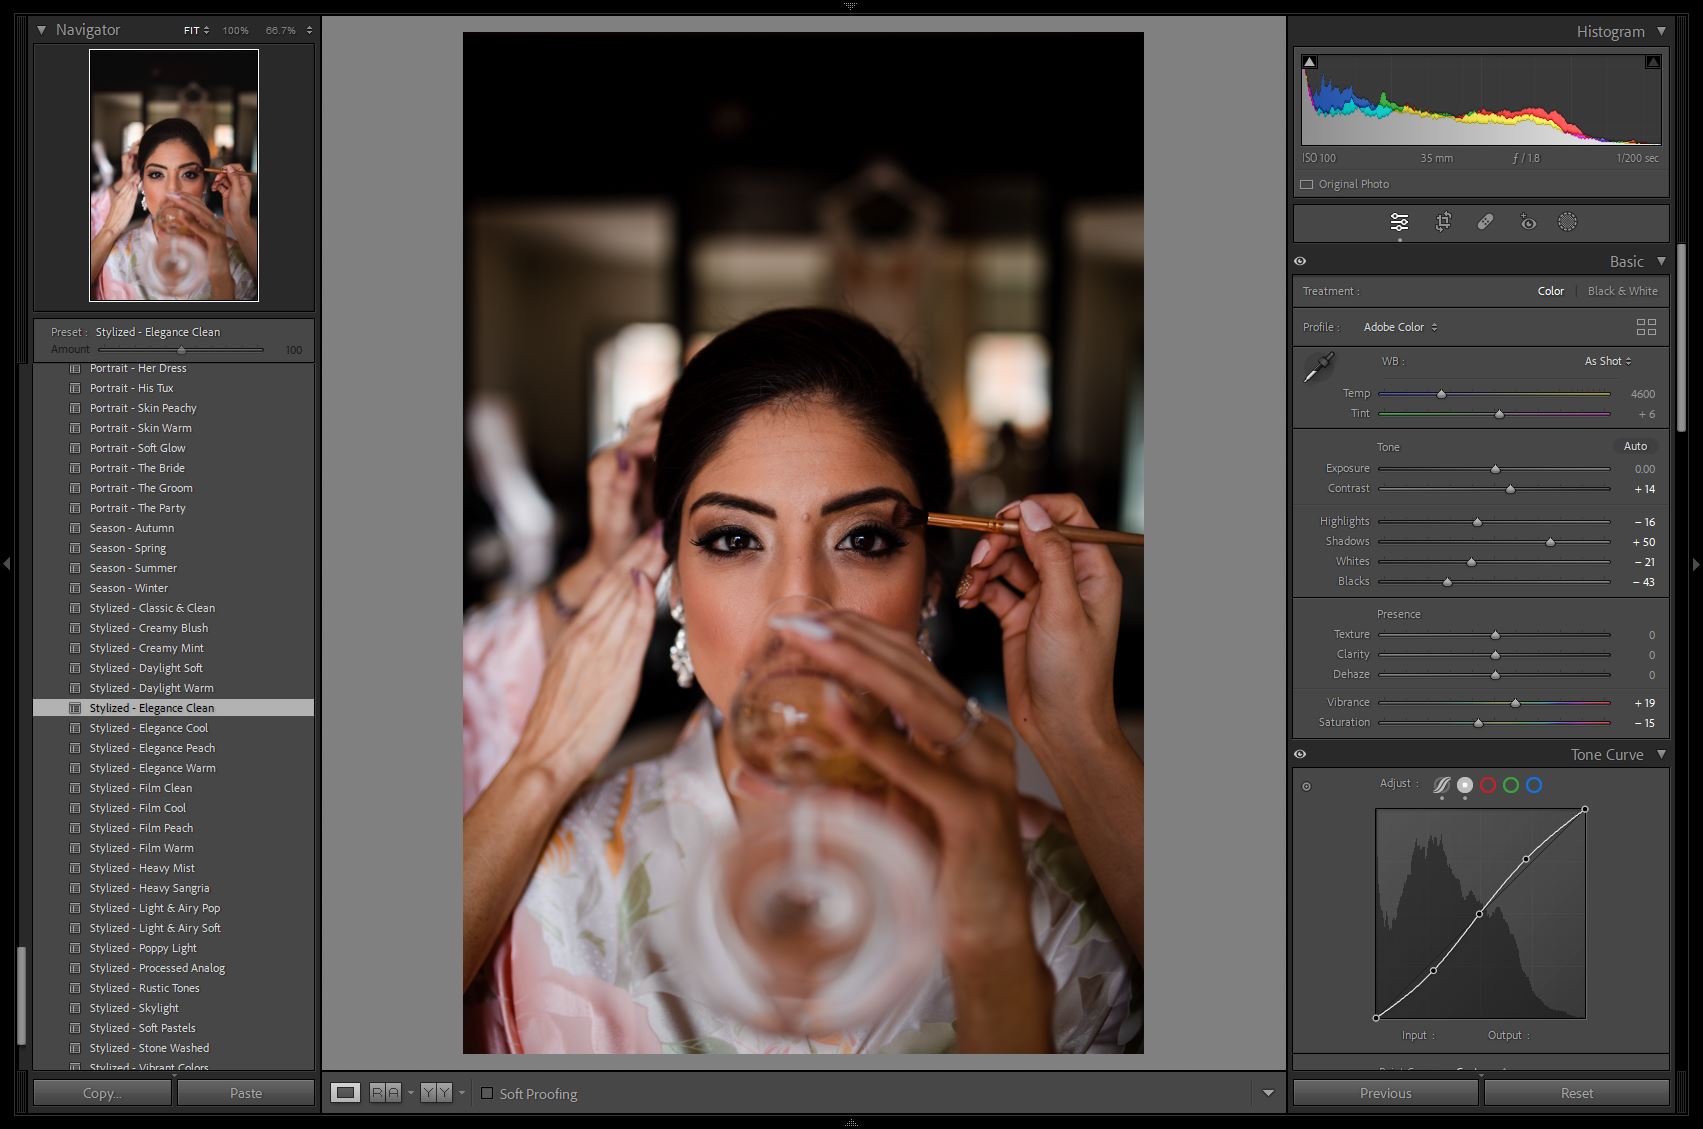Select the Crop overlay tool icon

click(x=1443, y=222)
